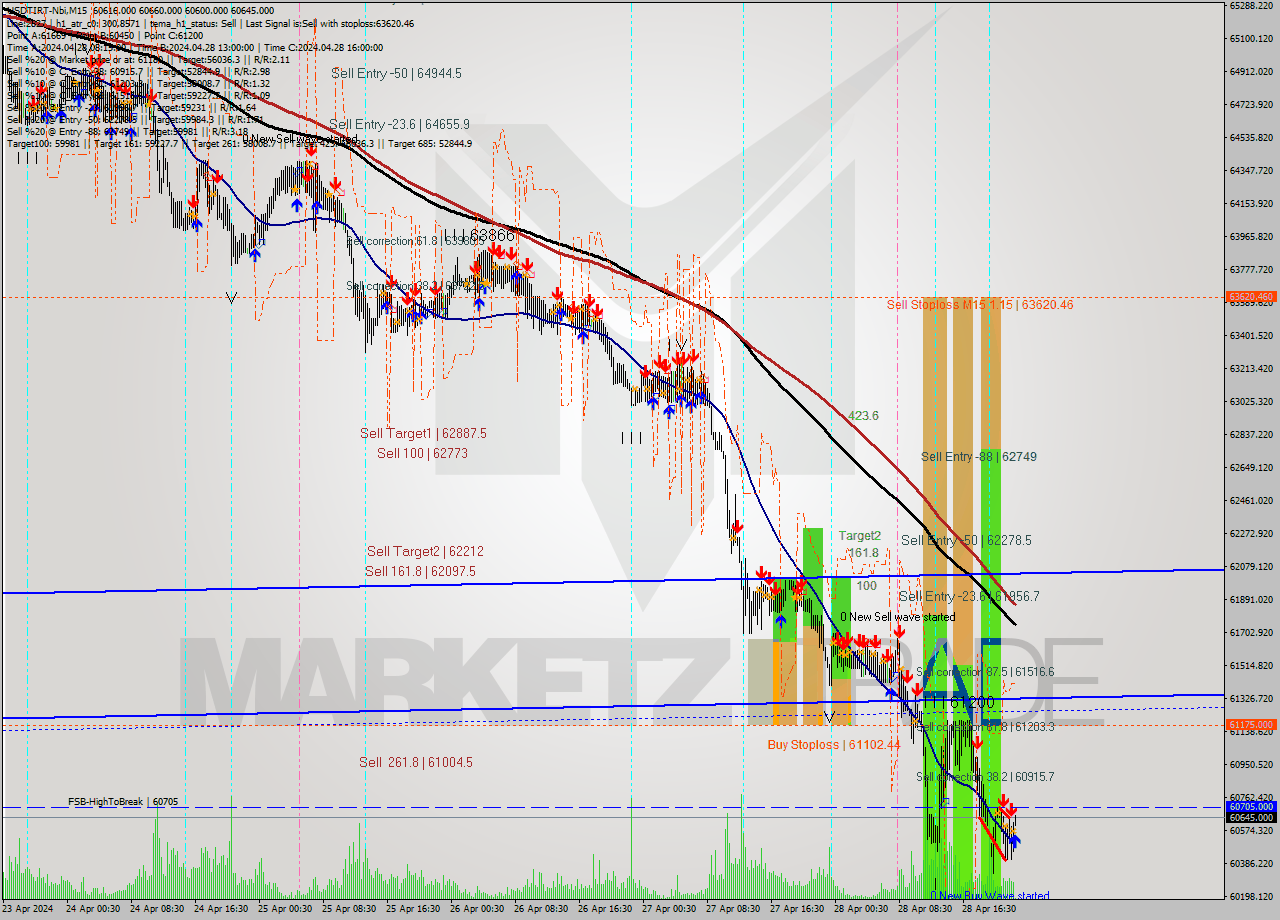
Task: Click the '423.6' Fibonacci label
Action: tap(863, 415)
